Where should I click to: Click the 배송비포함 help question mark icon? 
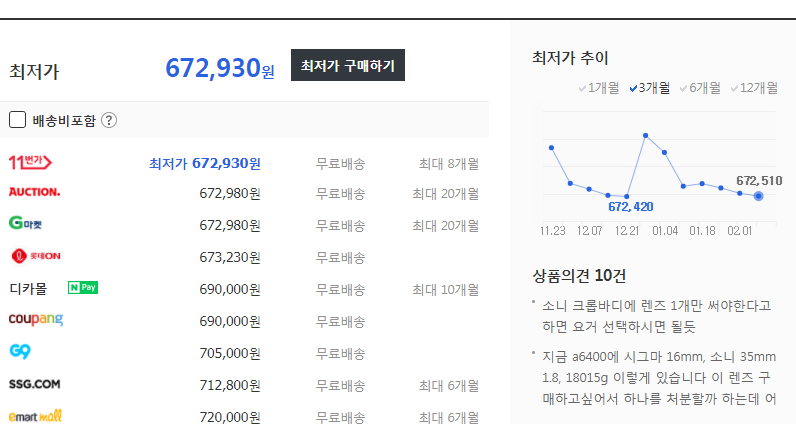tap(109, 120)
